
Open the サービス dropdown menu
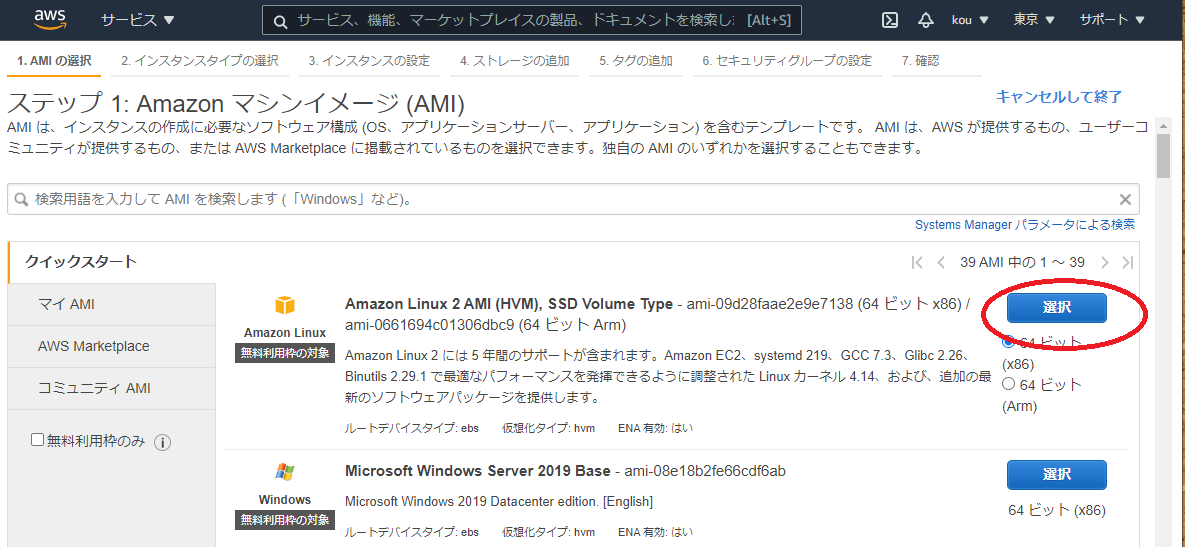(138, 20)
